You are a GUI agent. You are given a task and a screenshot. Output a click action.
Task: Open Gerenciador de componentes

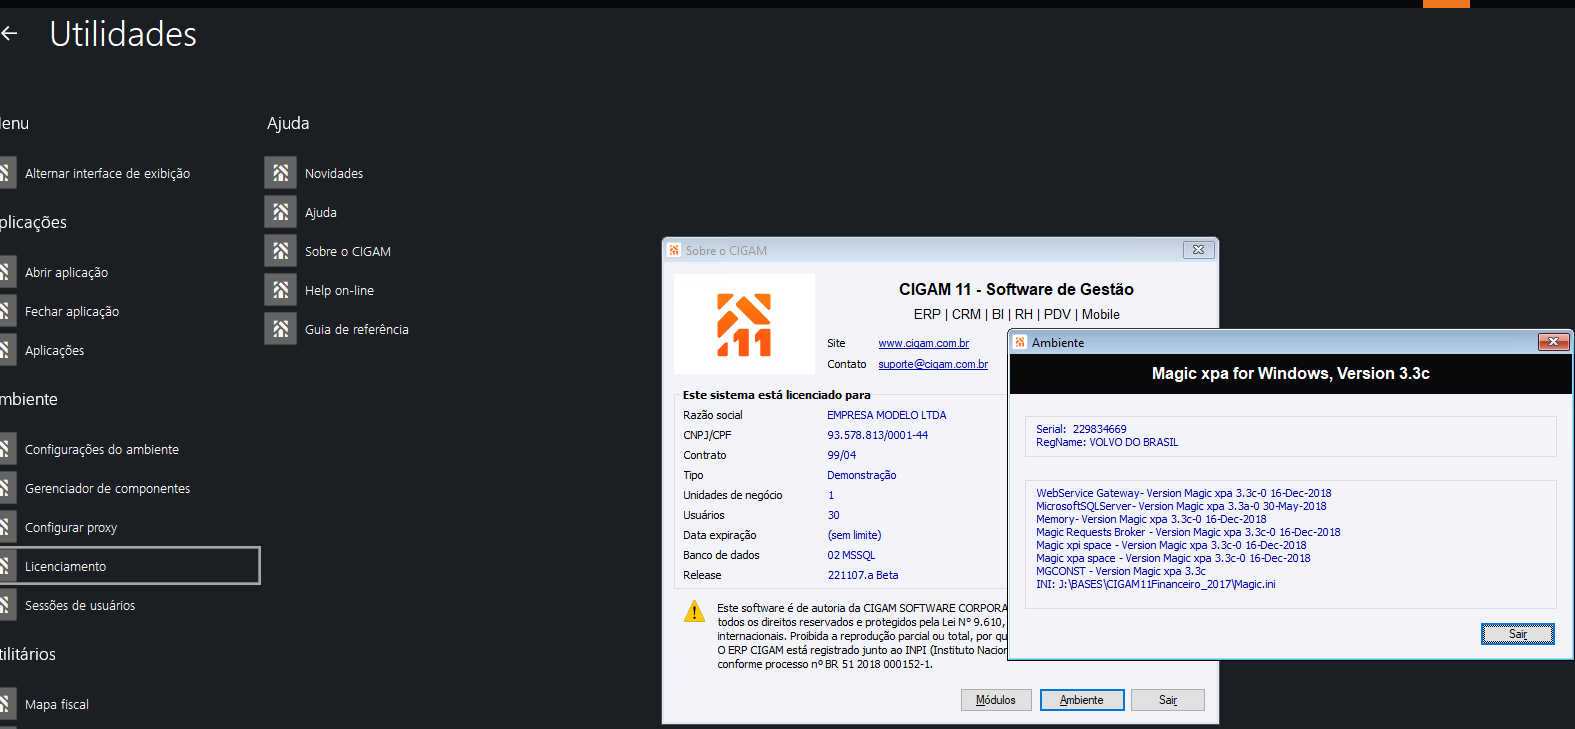tap(107, 488)
